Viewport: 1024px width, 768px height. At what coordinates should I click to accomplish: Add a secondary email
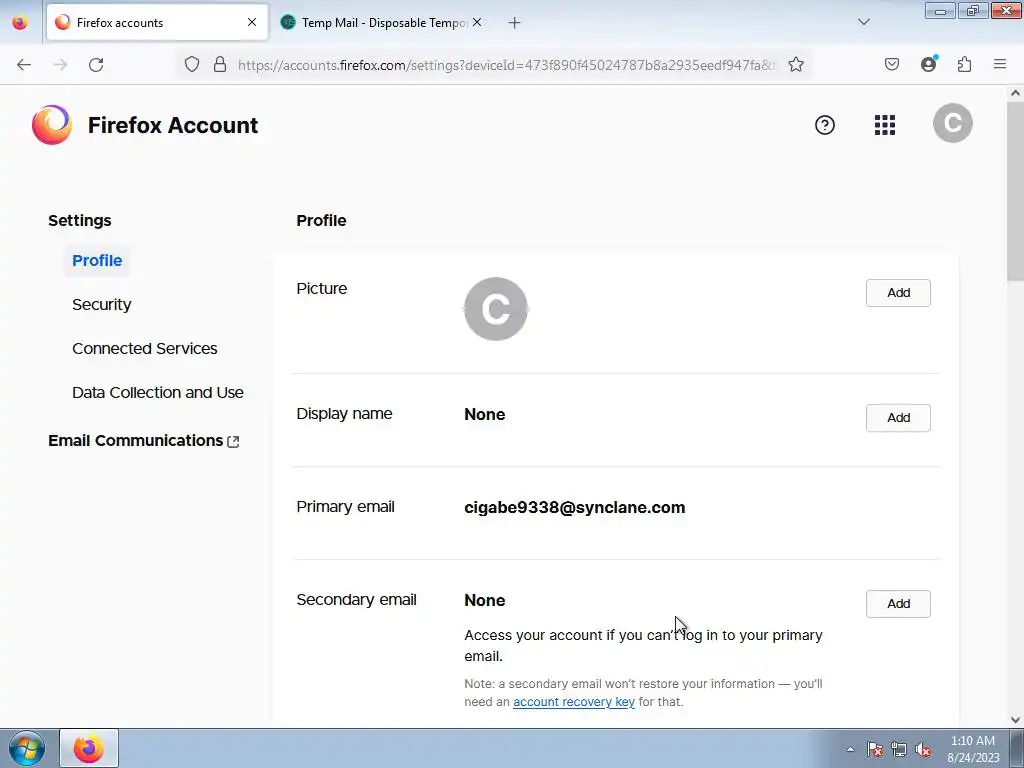(x=898, y=603)
